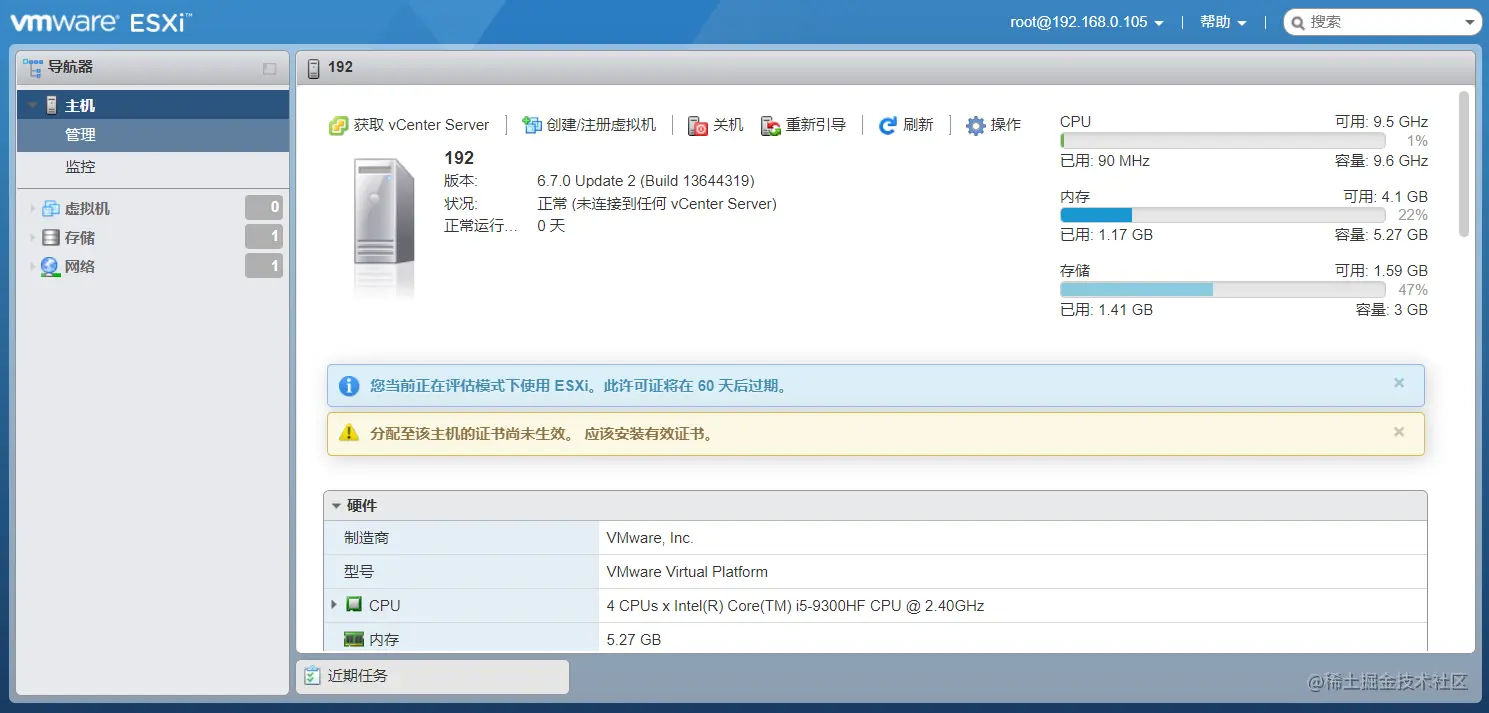Screen dimensions: 1489x713
Task: Click the 获取 vCenter Server icon
Action: click(338, 125)
